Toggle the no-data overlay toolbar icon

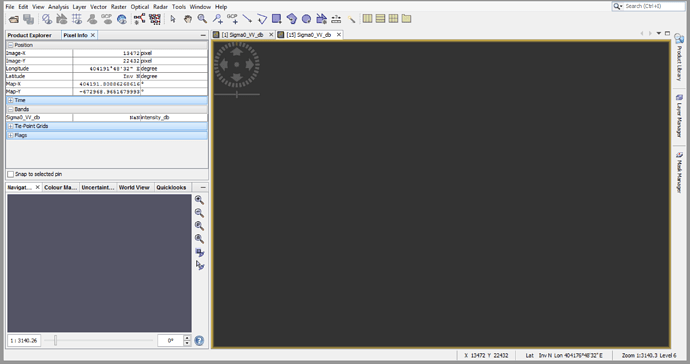(47, 19)
